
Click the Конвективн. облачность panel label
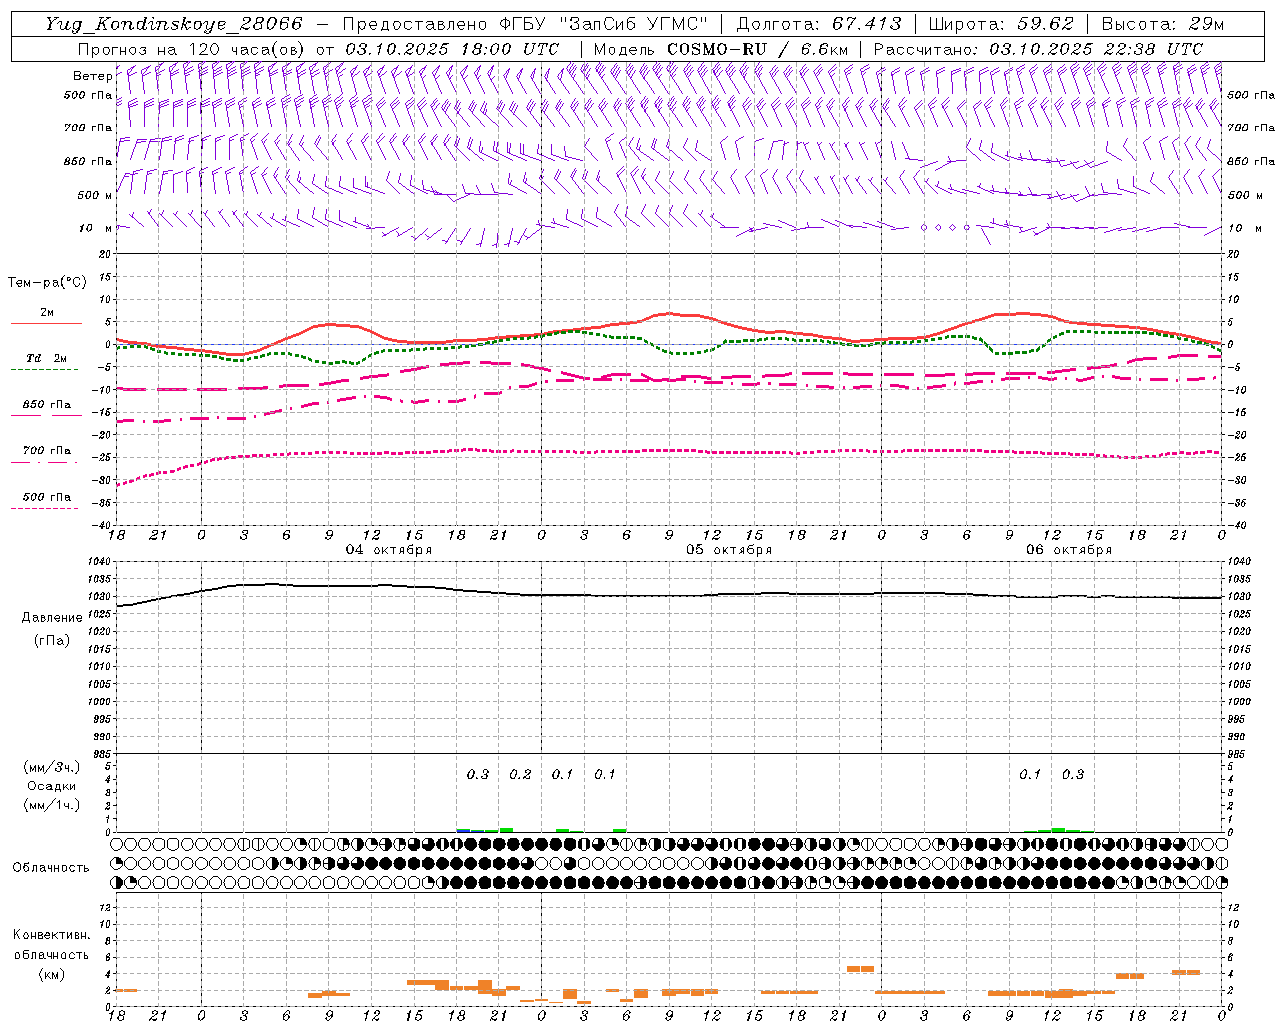[52, 954]
